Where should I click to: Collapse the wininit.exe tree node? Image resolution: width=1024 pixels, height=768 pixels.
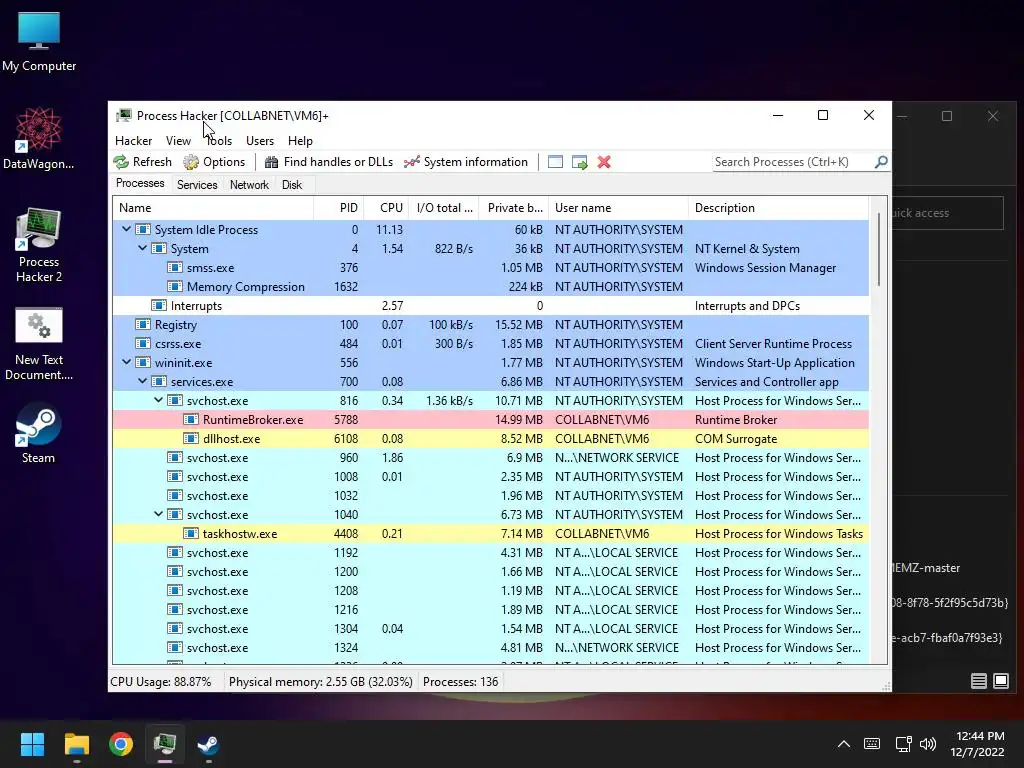127,362
